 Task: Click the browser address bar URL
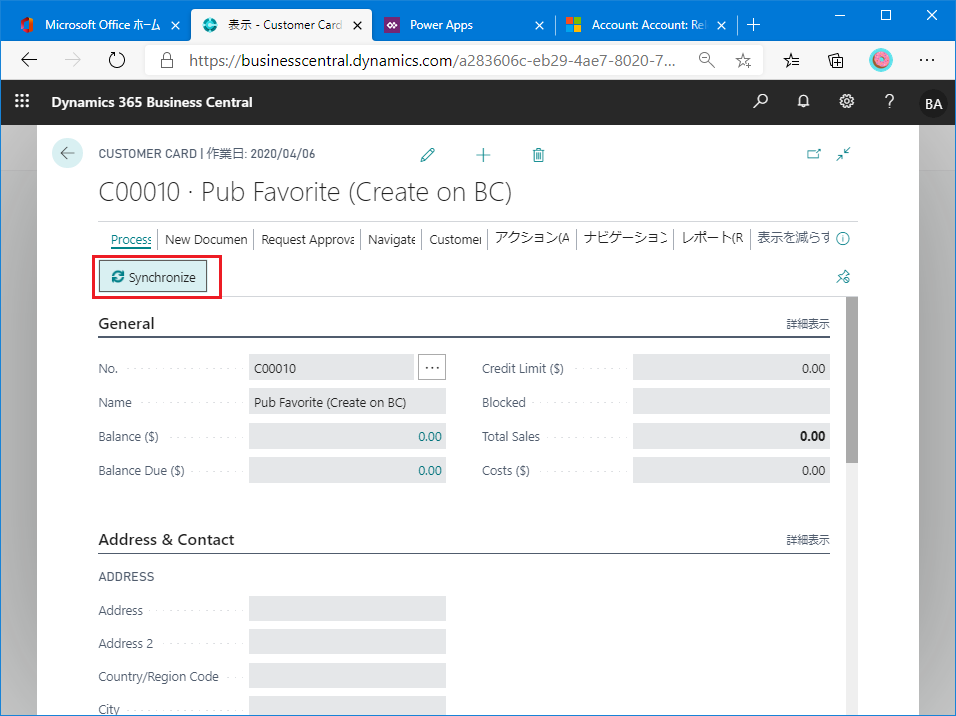(x=432, y=60)
